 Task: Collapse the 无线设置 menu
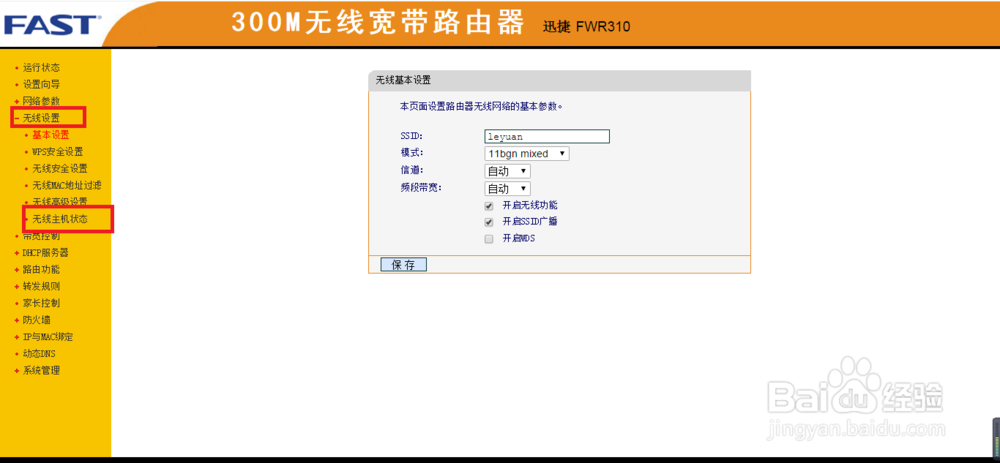[x=41, y=118]
